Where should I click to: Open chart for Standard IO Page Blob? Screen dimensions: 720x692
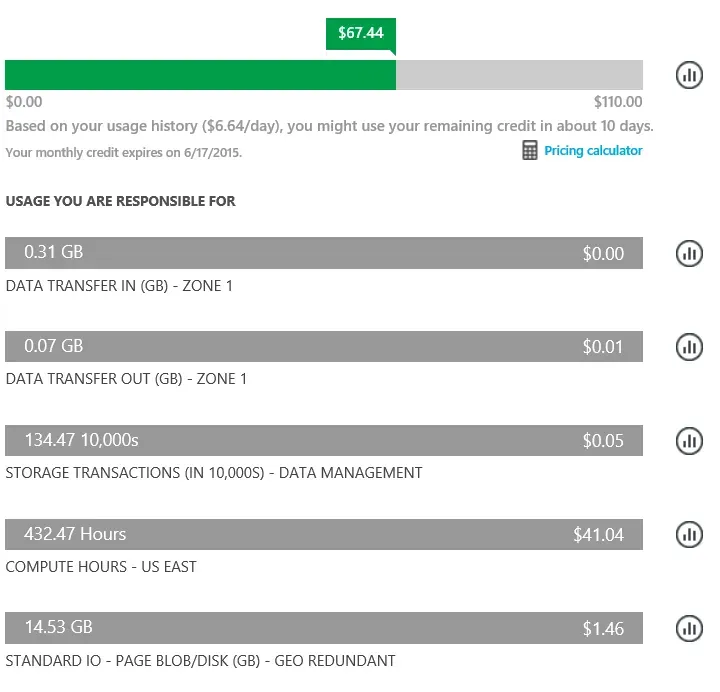689,628
